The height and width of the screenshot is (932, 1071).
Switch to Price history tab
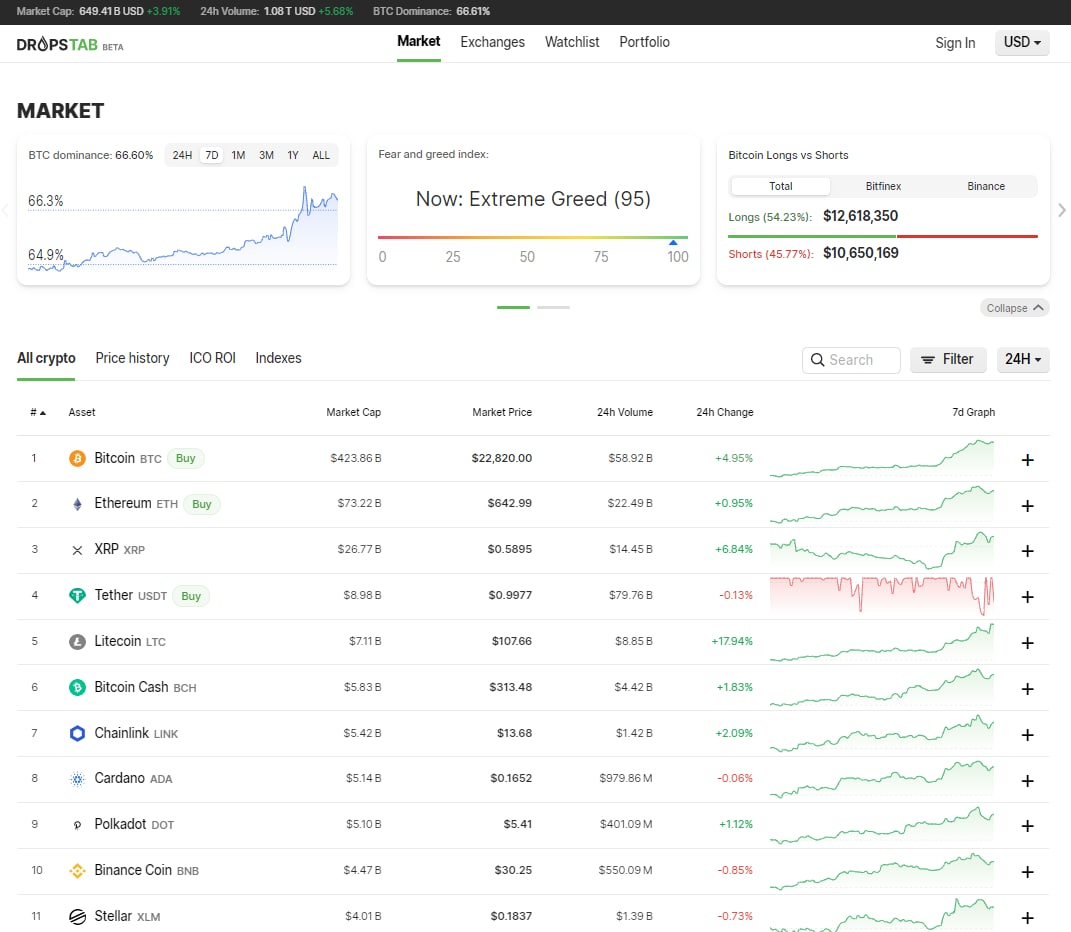tap(133, 358)
